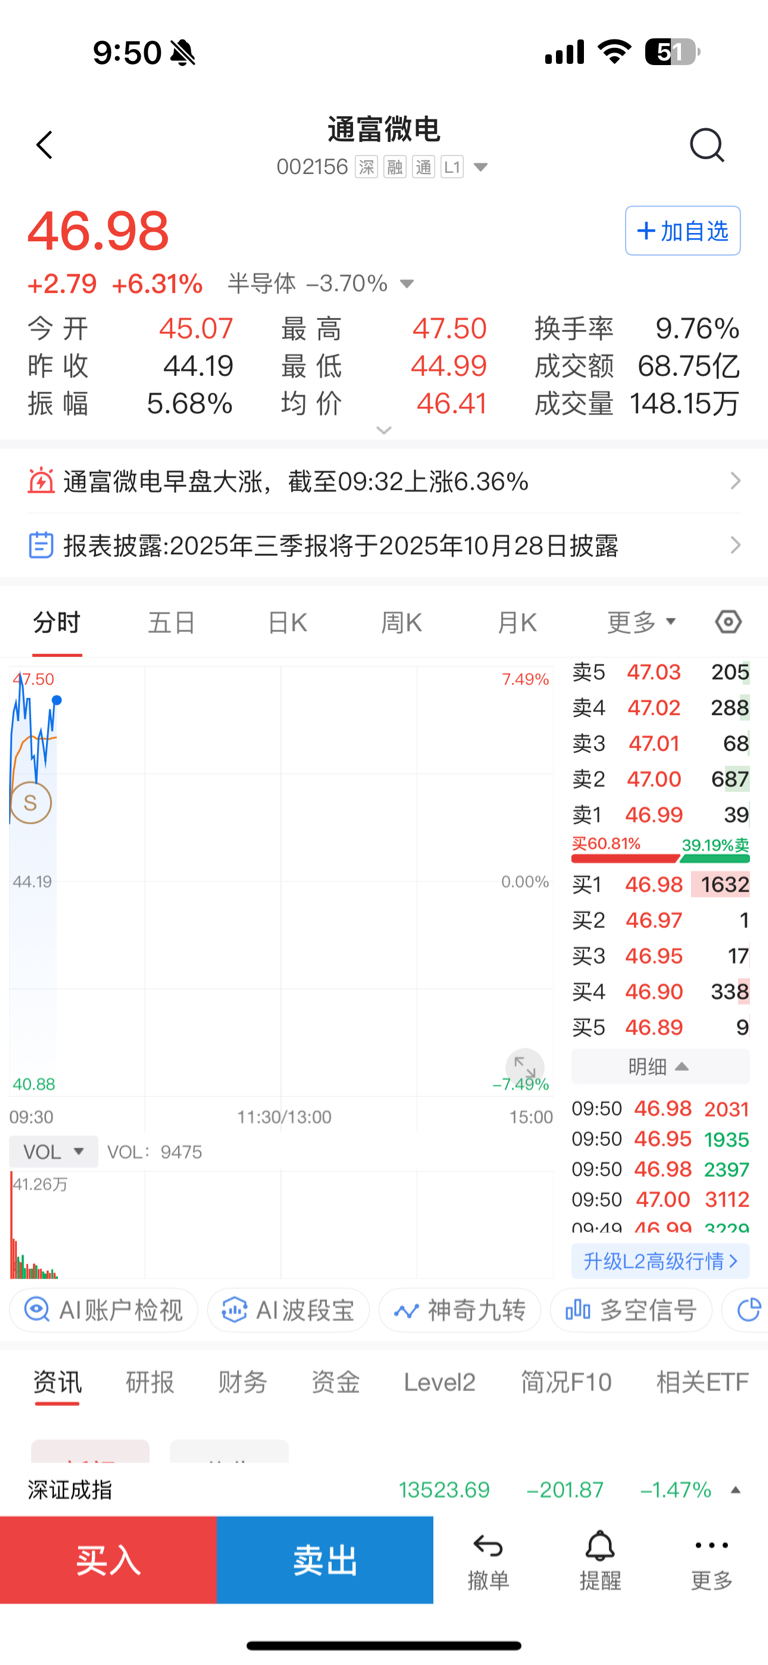Tap 换手率 9.76% value
The height and width of the screenshot is (1665, 768).
tap(697, 328)
